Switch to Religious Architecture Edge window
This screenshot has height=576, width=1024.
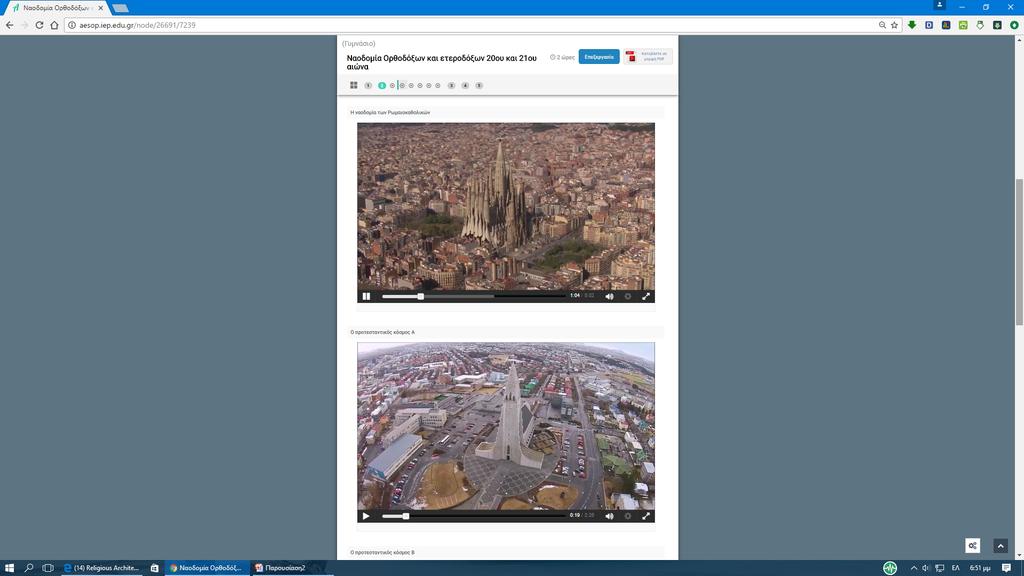(x=102, y=568)
